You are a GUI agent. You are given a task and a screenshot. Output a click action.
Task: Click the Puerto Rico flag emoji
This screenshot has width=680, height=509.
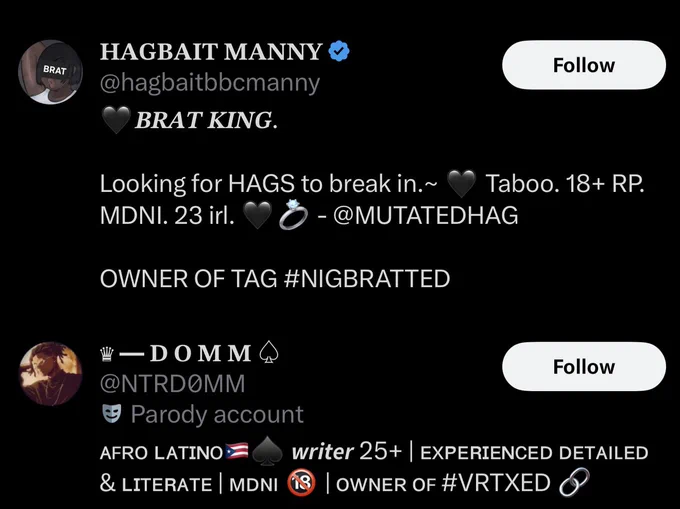click(x=237, y=452)
